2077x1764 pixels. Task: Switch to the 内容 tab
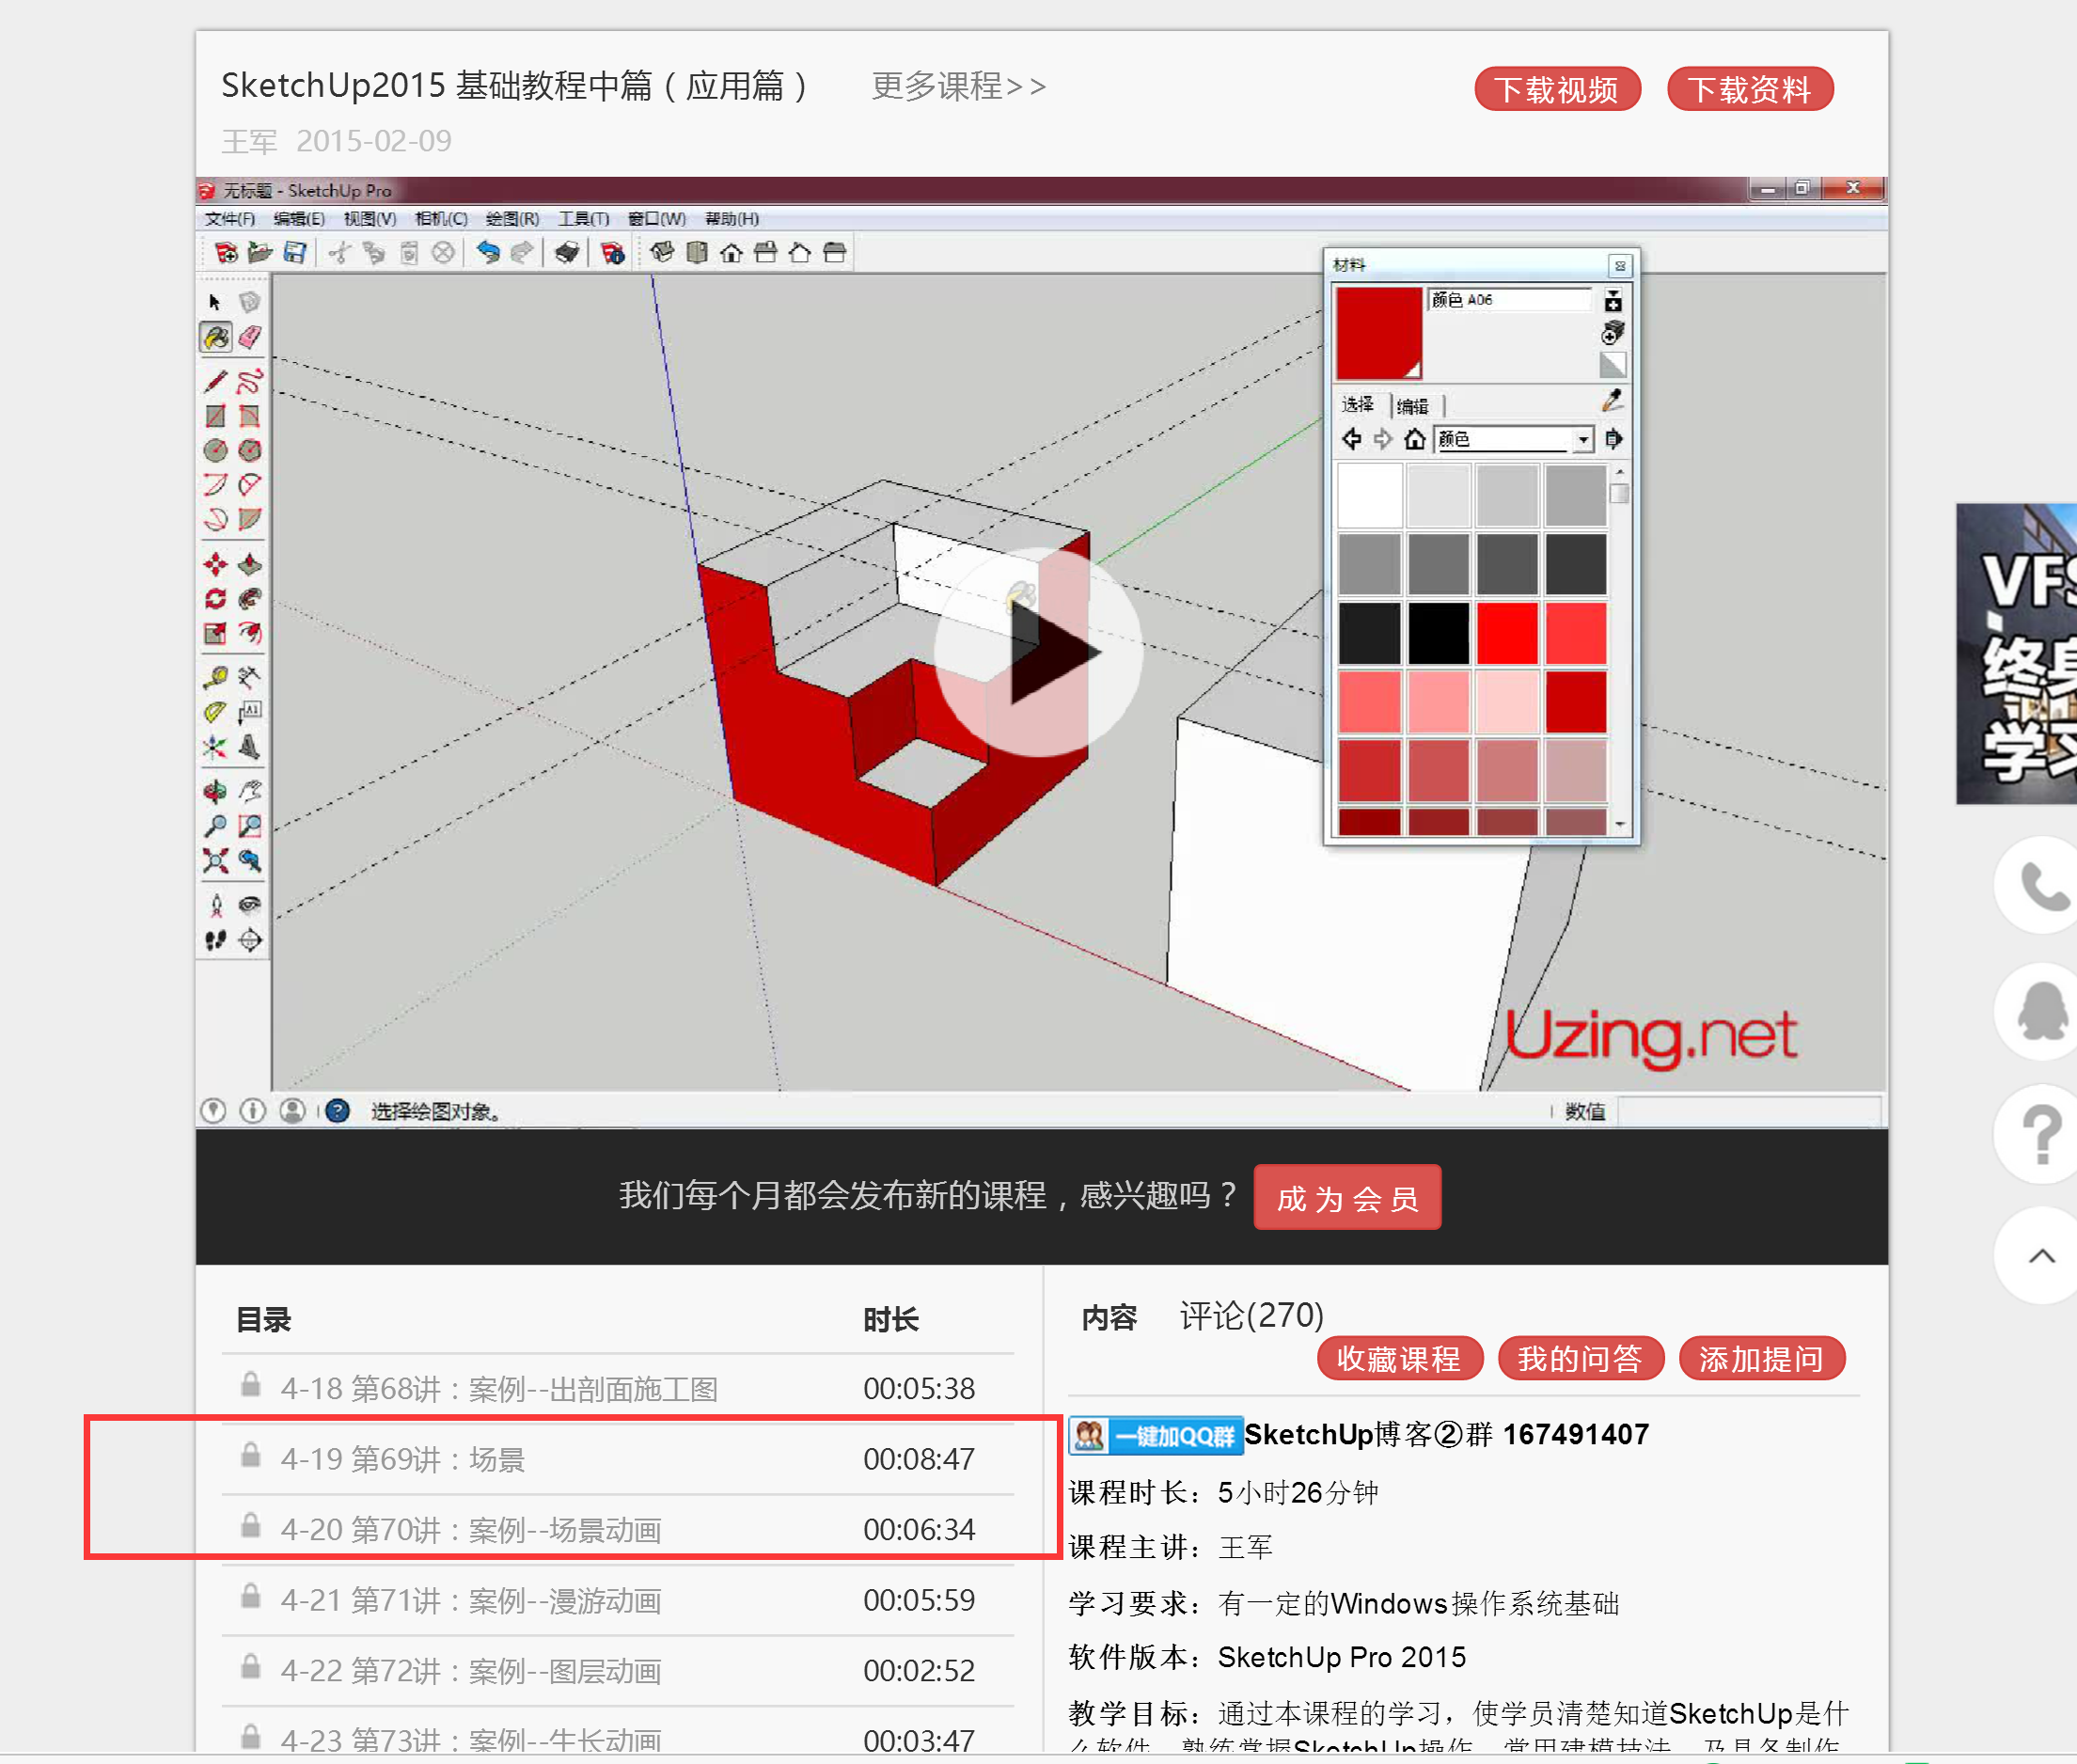(x=1109, y=1317)
